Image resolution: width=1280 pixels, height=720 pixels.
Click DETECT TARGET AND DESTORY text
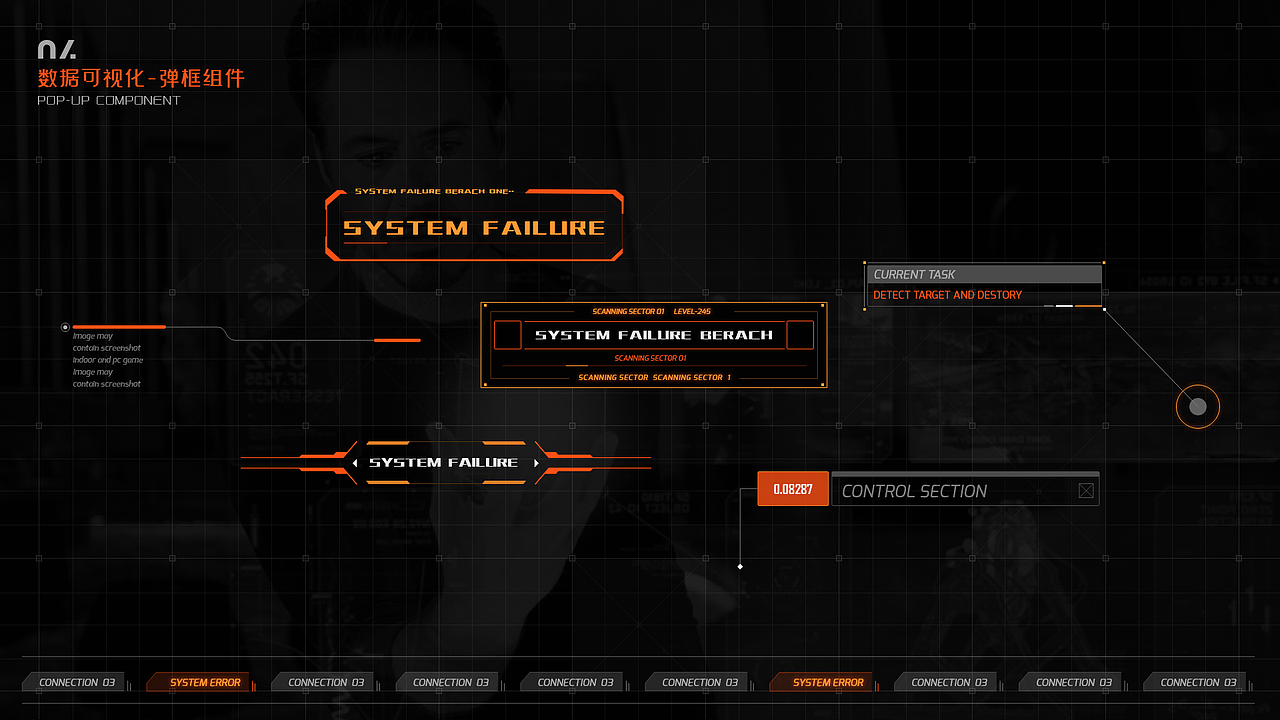tap(947, 295)
